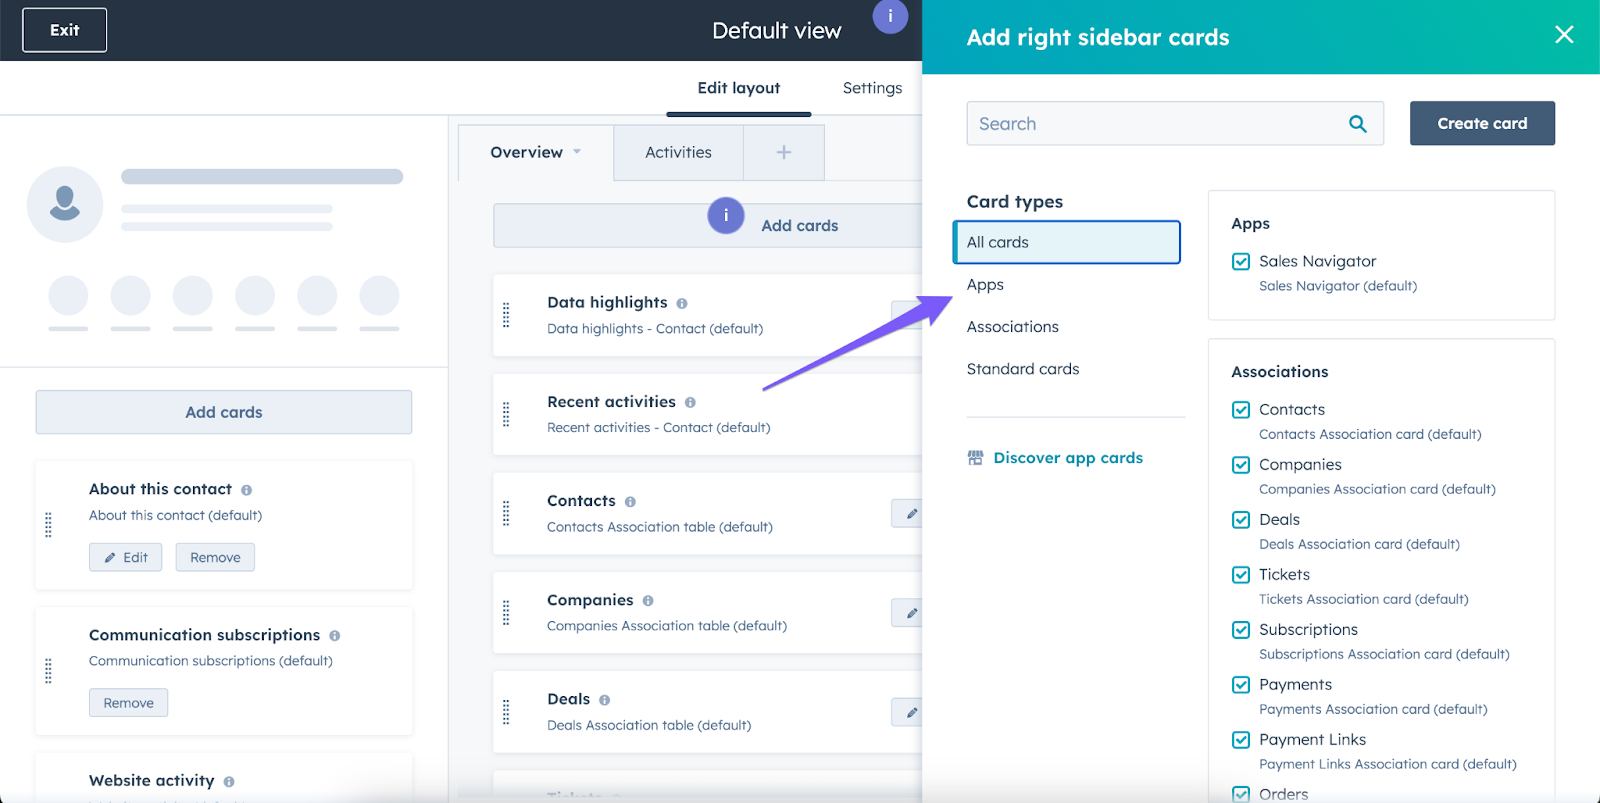Click Edit on About this contact card
This screenshot has width=1600, height=803.
126,557
